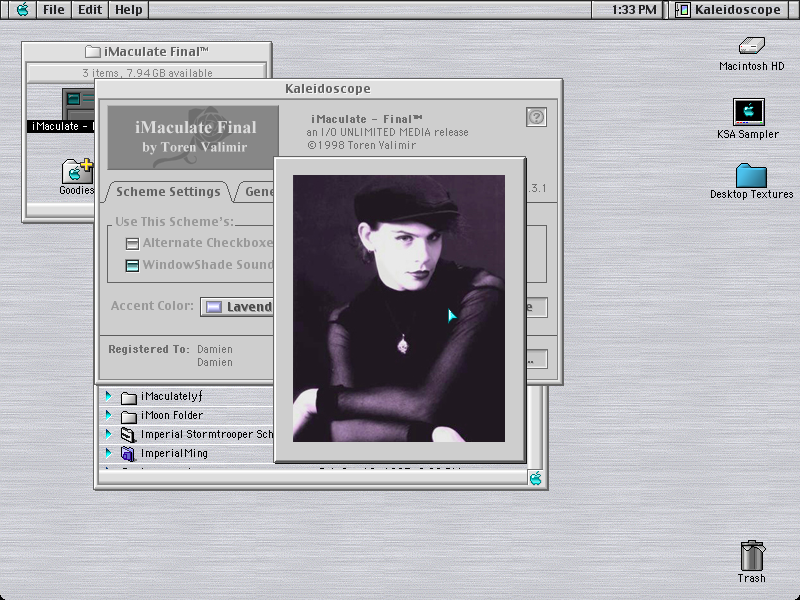Open the Help menu
This screenshot has width=800, height=600.
[129, 10]
